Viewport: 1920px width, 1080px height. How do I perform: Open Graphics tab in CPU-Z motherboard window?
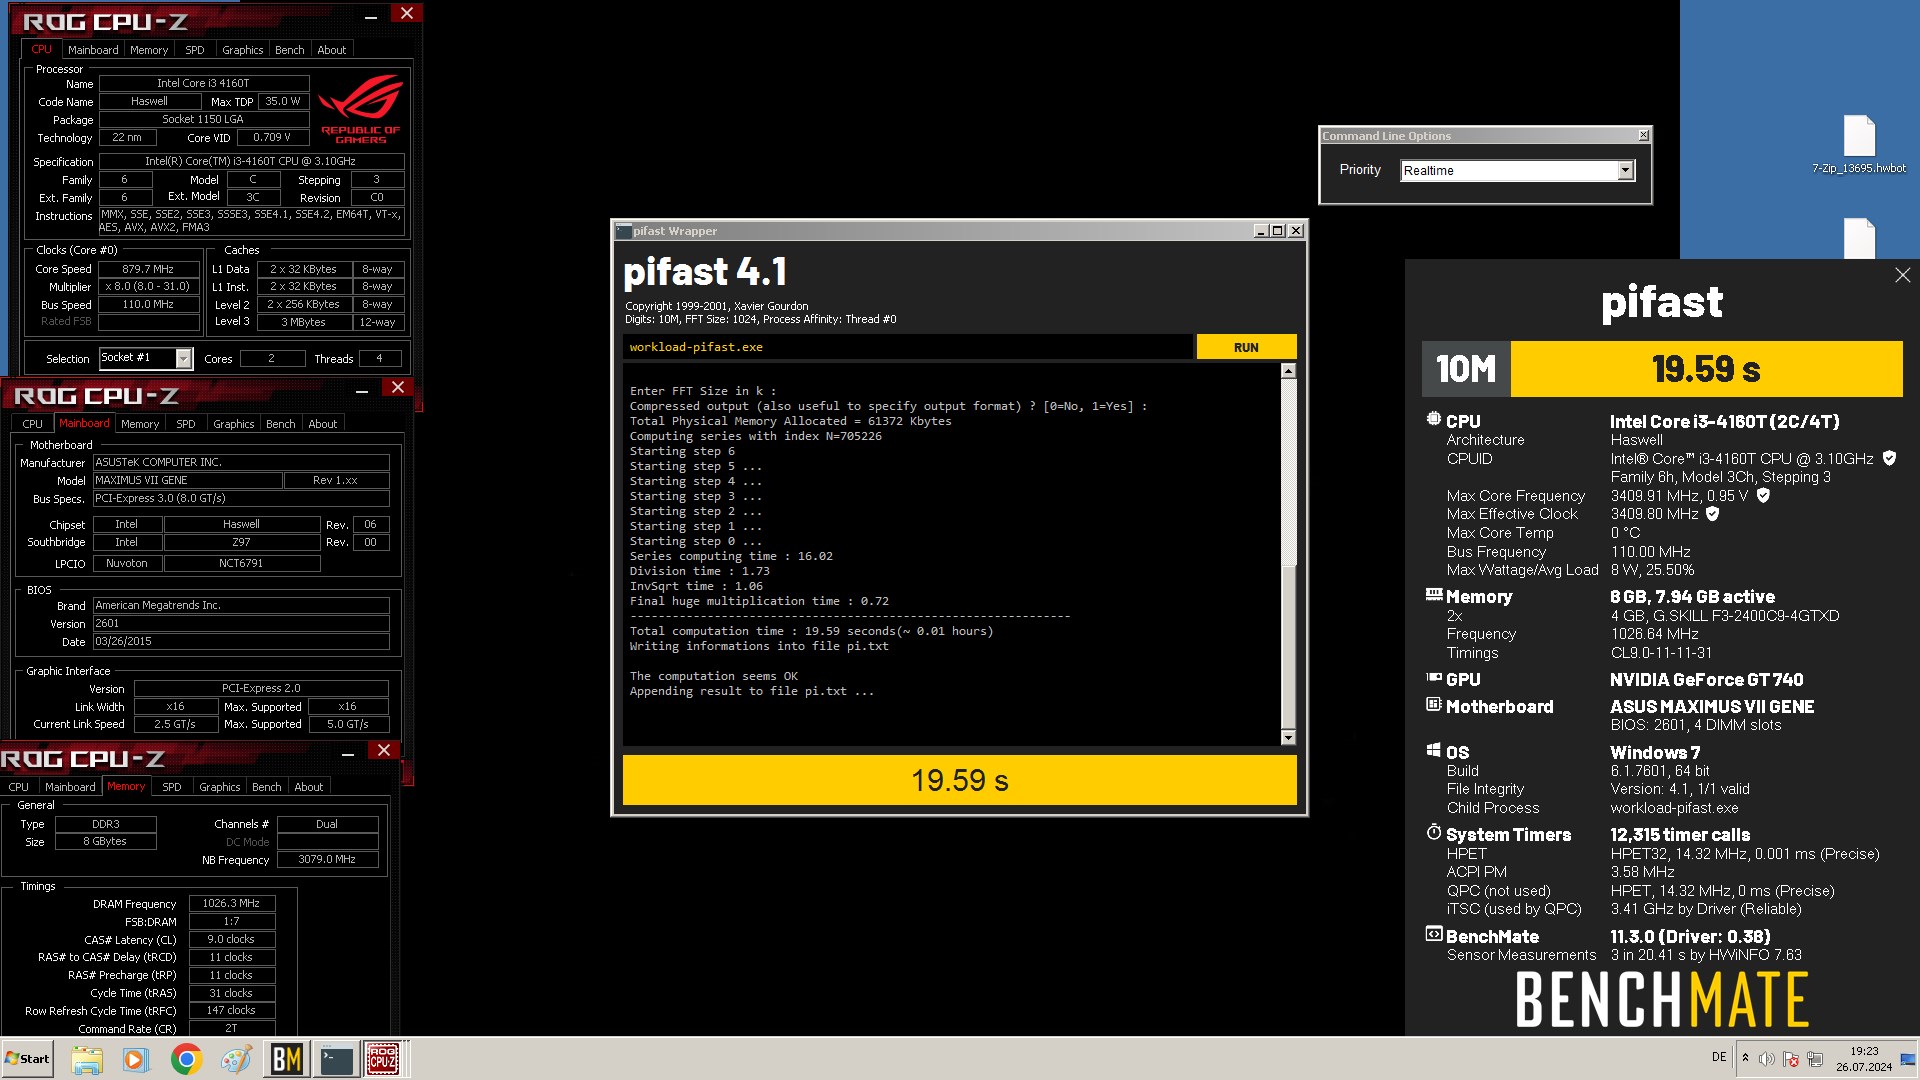(233, 424)
